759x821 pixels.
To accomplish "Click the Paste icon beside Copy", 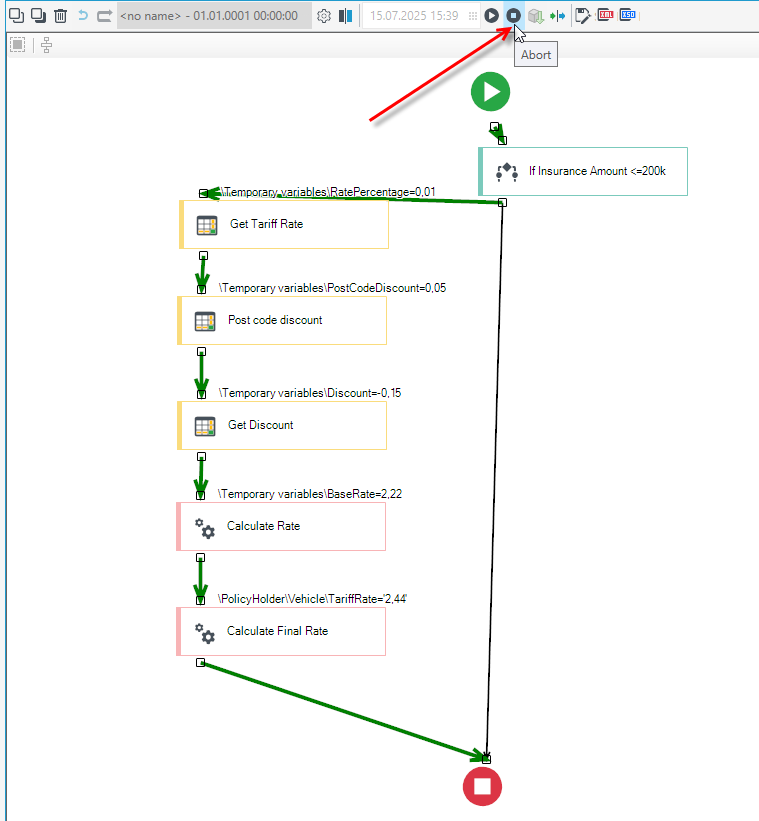I will click(38, 16).
